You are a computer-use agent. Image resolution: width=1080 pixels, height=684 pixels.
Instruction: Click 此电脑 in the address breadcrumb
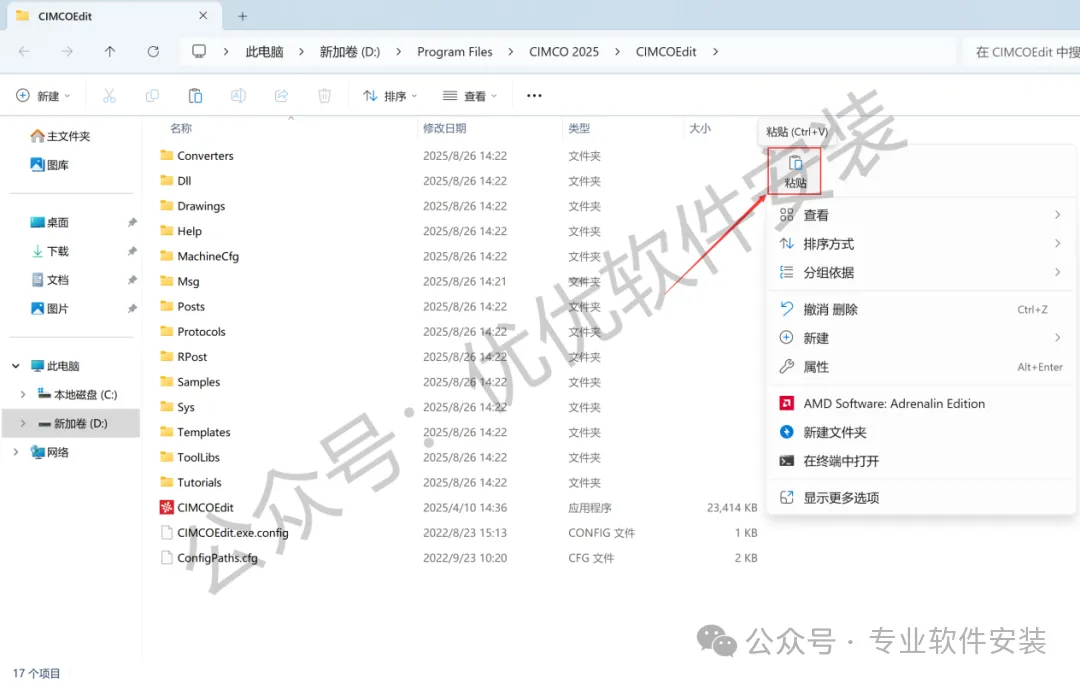coord(264,52)
